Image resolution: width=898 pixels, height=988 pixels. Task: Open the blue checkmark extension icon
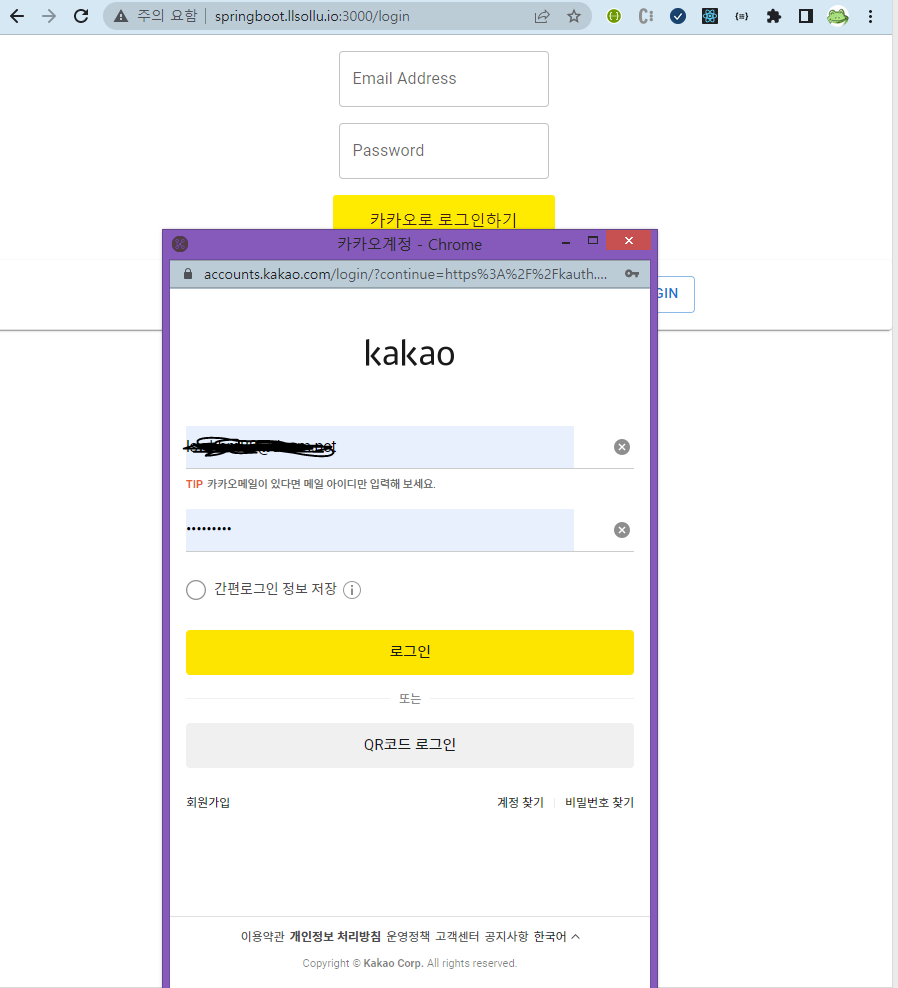point(678,16)
